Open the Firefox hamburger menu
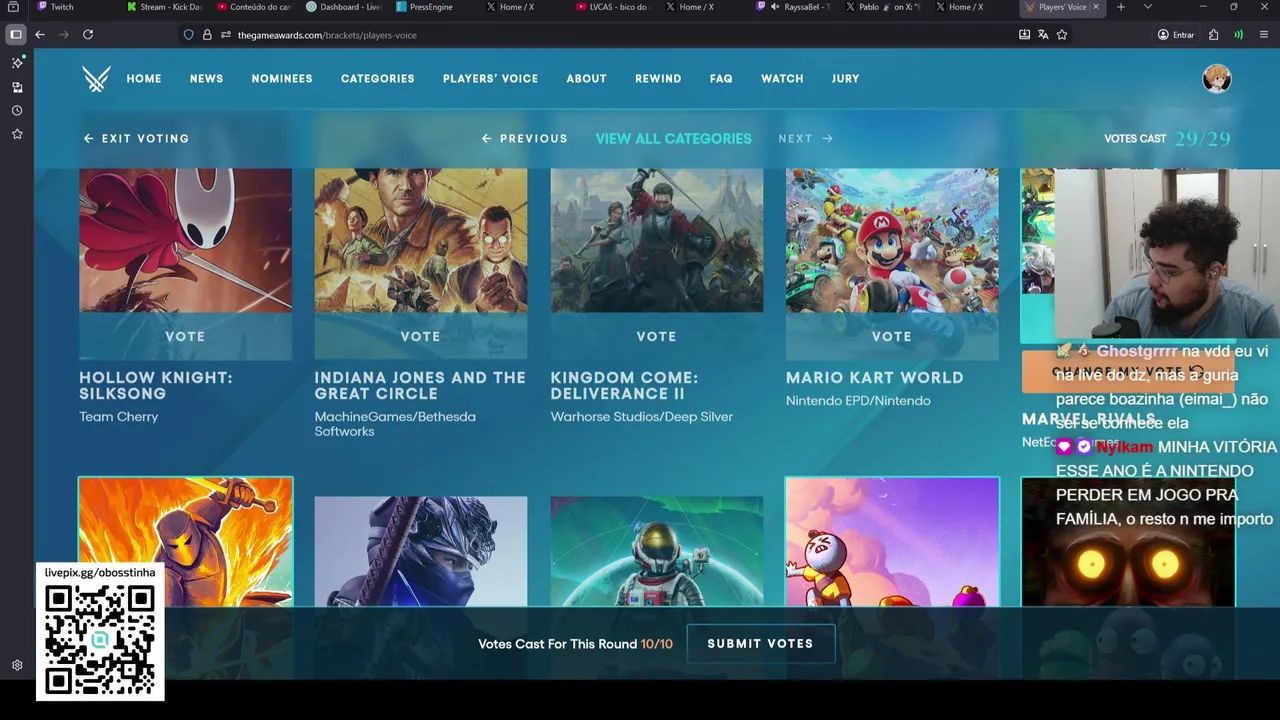 (1264, 35)
